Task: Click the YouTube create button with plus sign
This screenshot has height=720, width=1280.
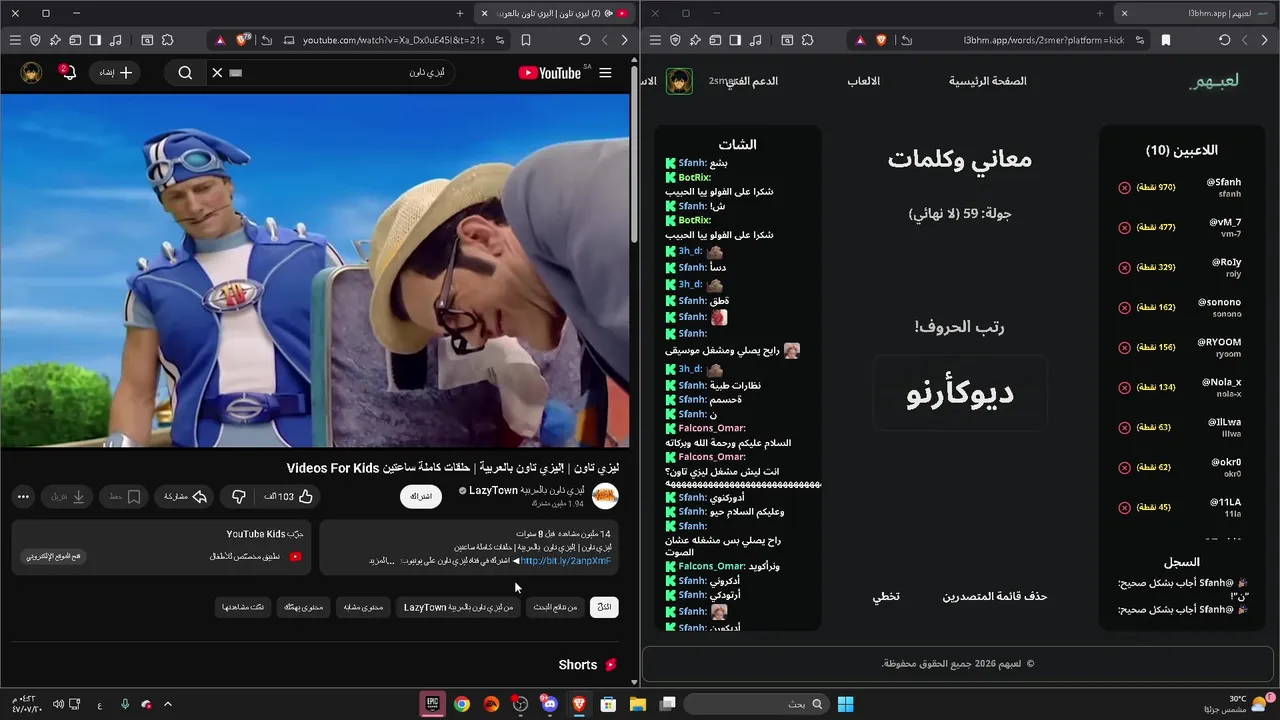Action: 114,73
